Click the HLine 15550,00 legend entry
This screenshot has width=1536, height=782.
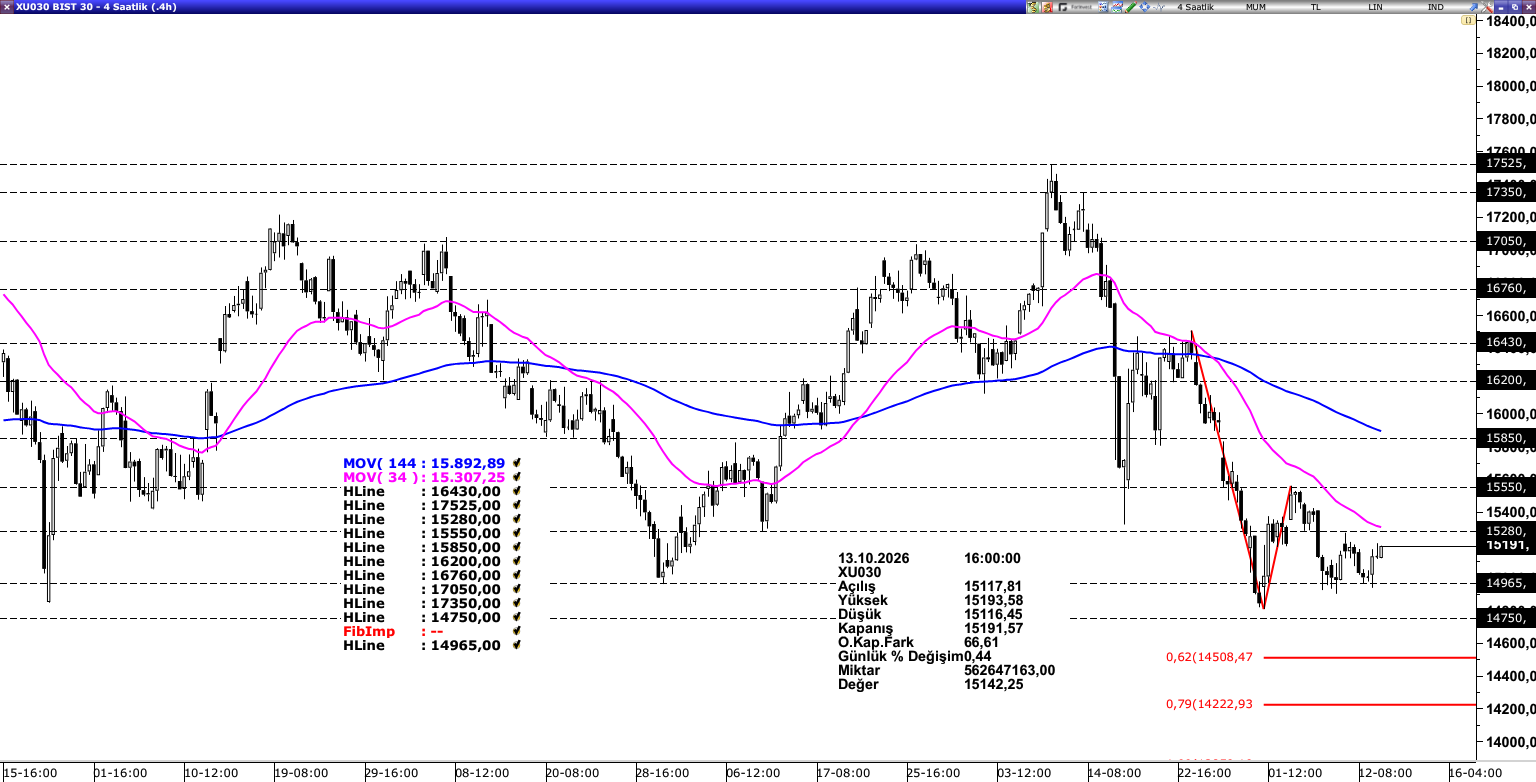coord(422,533)
